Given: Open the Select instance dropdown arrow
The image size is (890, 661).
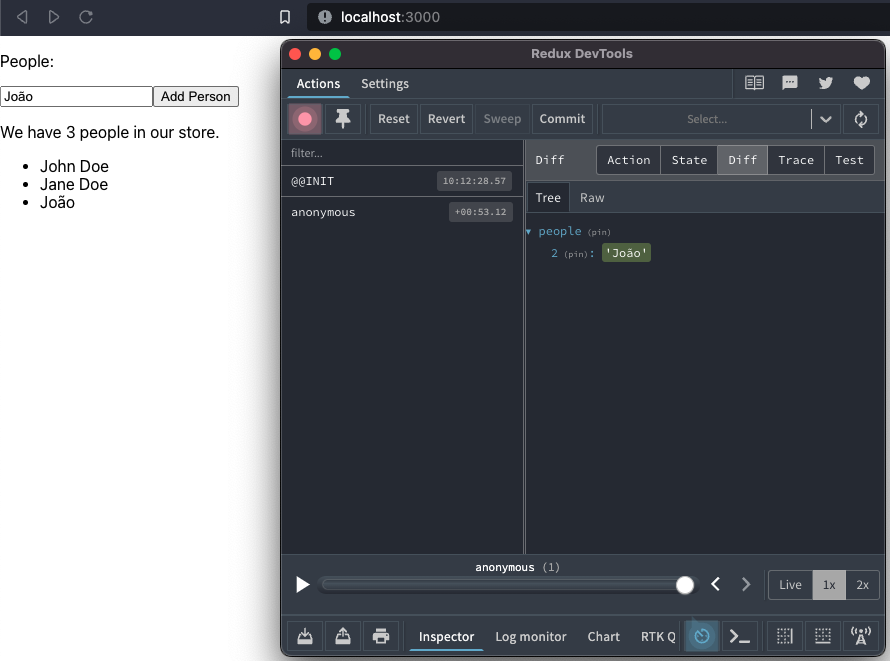Looking at the screenshot, I should click(826, 119).
